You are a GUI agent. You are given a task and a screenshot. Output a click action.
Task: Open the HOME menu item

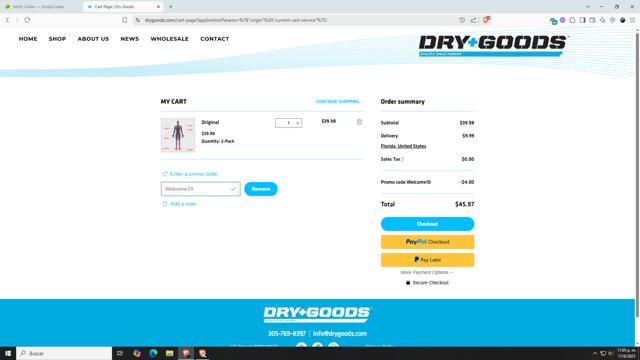[x=28, y=39]
